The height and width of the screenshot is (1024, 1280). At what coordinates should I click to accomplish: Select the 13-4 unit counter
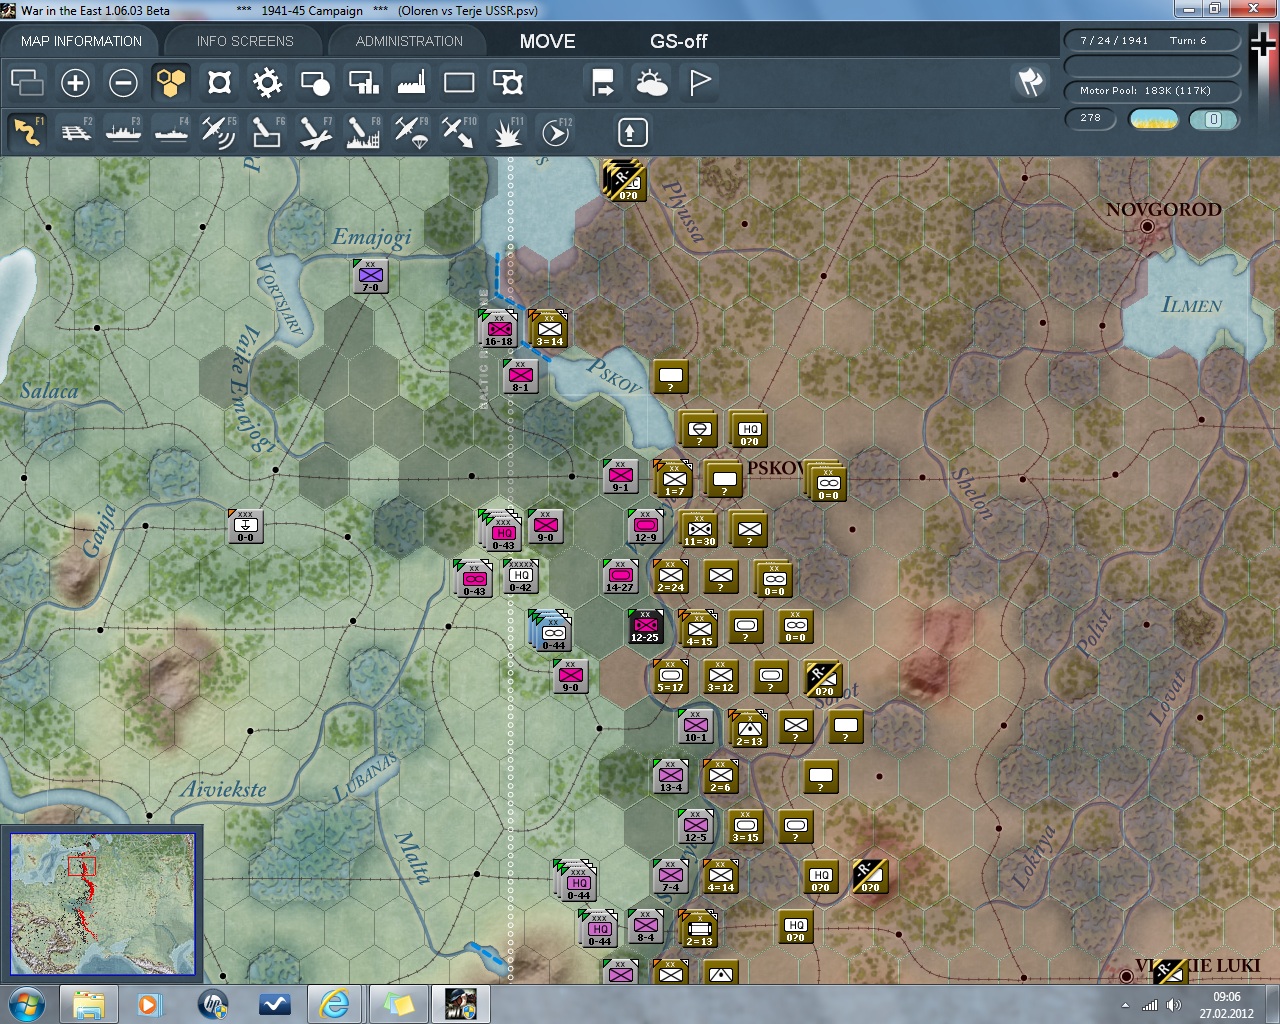(671, 776)
